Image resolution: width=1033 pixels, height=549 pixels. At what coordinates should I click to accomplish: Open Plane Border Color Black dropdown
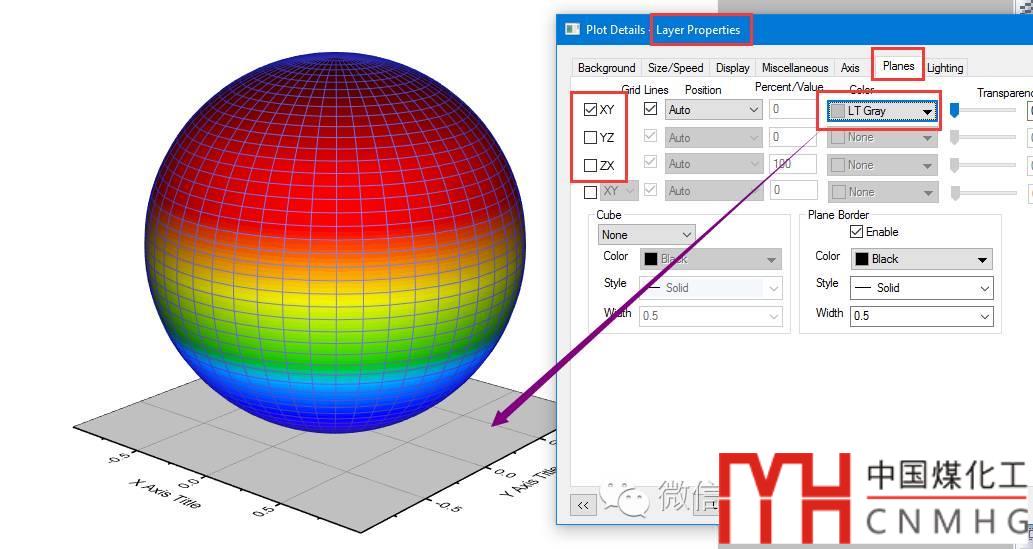pyautogui.click(x=922, y=259)
